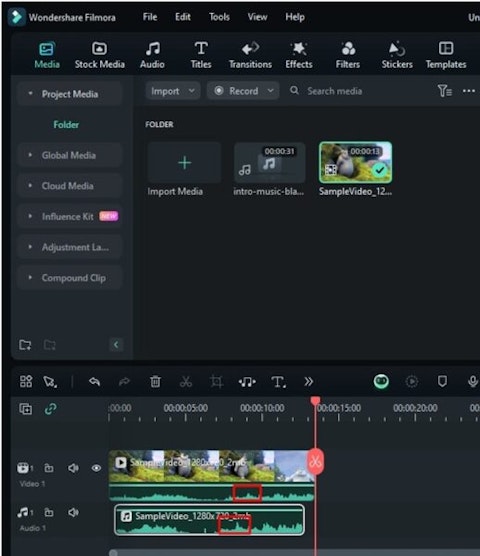480x556 pixels.
Task: Click the timeline layout grid icon
Action: click(26, 382)
